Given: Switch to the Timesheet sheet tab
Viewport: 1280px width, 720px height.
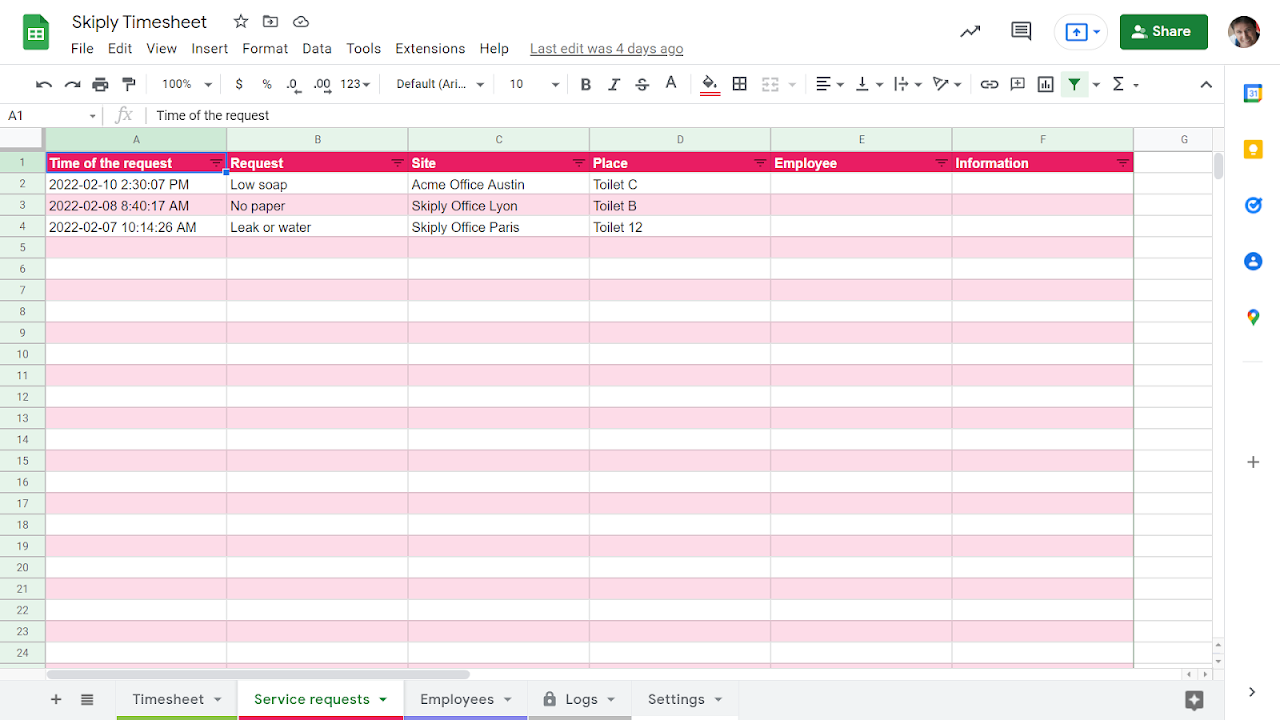Looking at the screenshot, I should (x=177, y=700).
